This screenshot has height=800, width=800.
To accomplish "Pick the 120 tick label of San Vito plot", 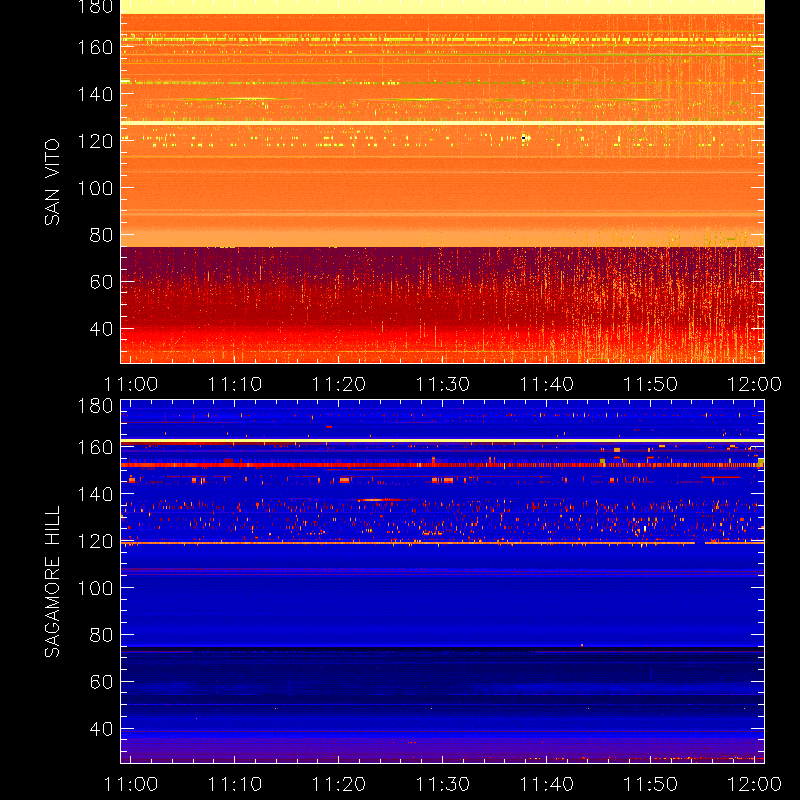I will point(95,141).
